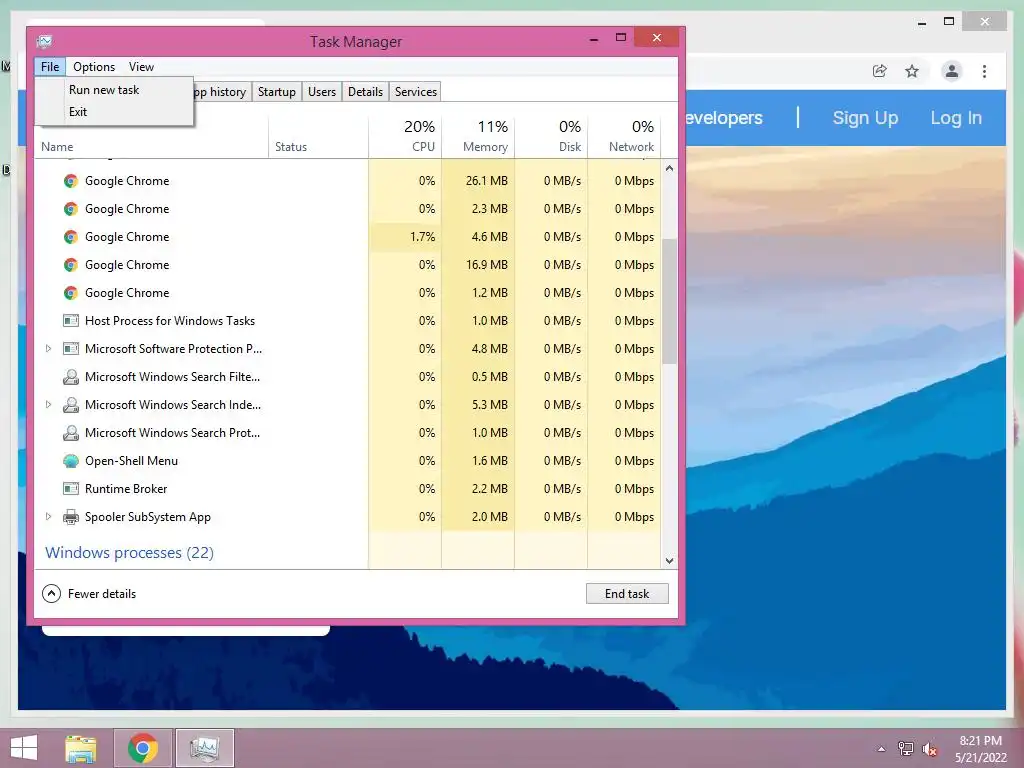This screenshot has height=768, width=1024.
Task: Switch to Chrome in the taskbar
Action: click(x=143, y=748)
